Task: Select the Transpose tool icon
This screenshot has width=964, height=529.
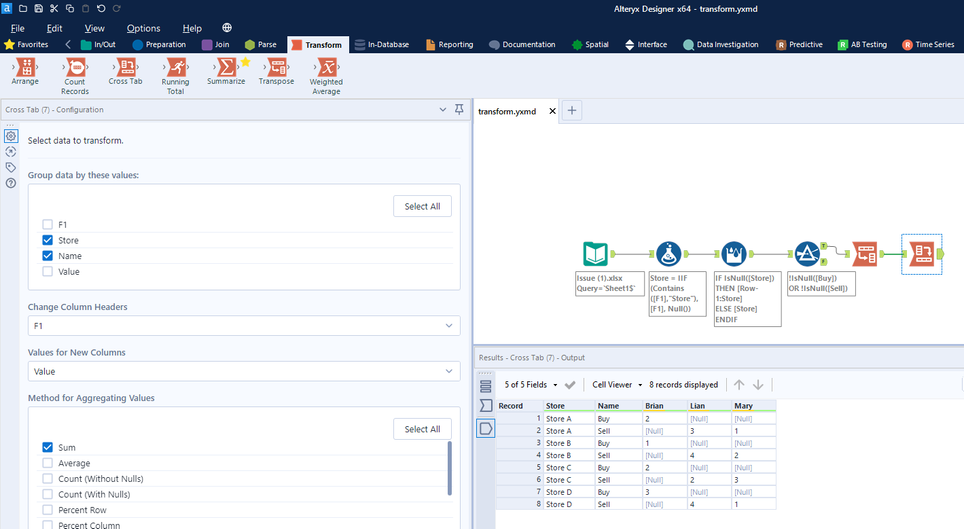Action: (x=277, y=66)
